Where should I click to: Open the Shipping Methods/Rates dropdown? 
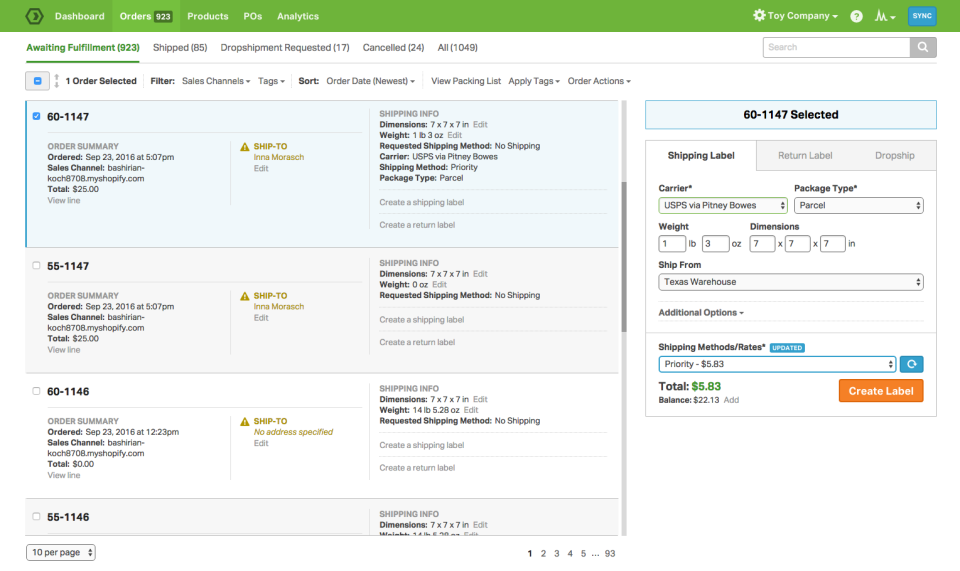pyautogui.click(x=777, y=364)
